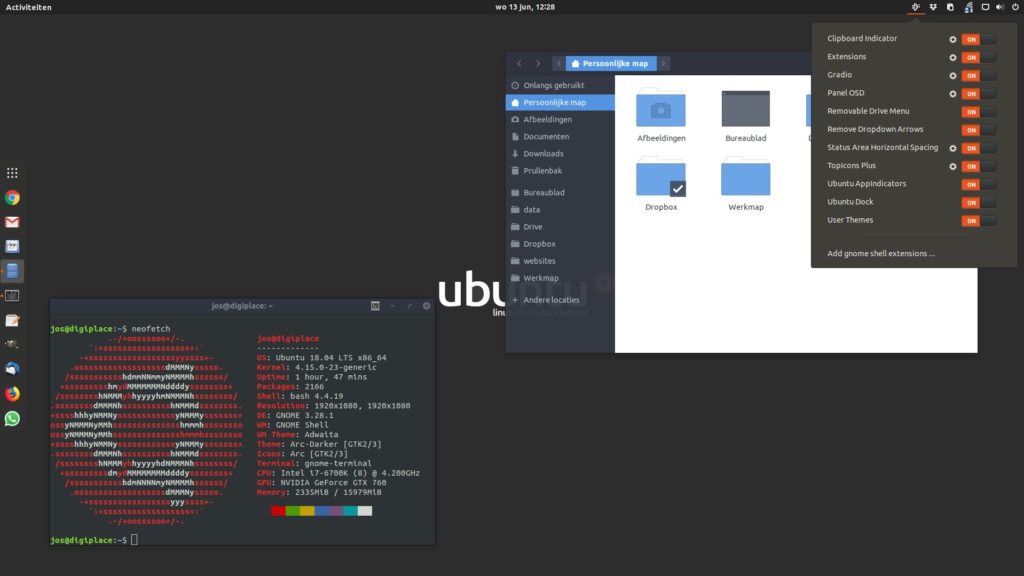Open the network status tray icon

pyautogui.click(x=968, y=7)
